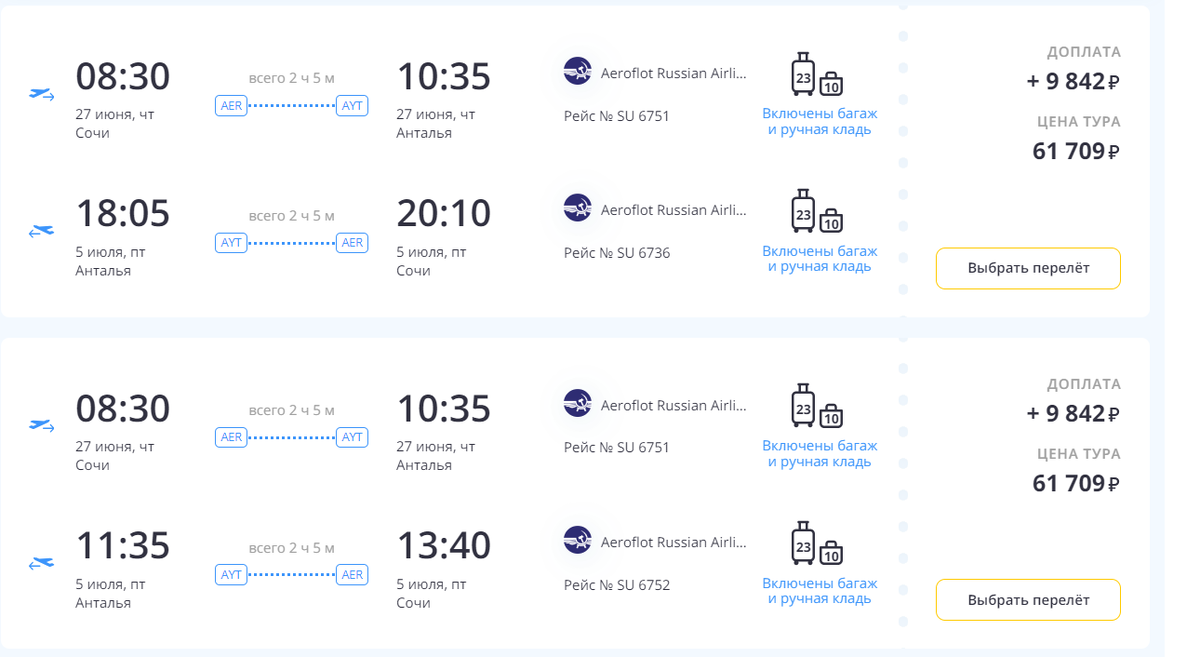Click the tour price 61 709 ₽ in the first offer
The height and width of the screenshot is (657, 1200).
pos(1076,151)
